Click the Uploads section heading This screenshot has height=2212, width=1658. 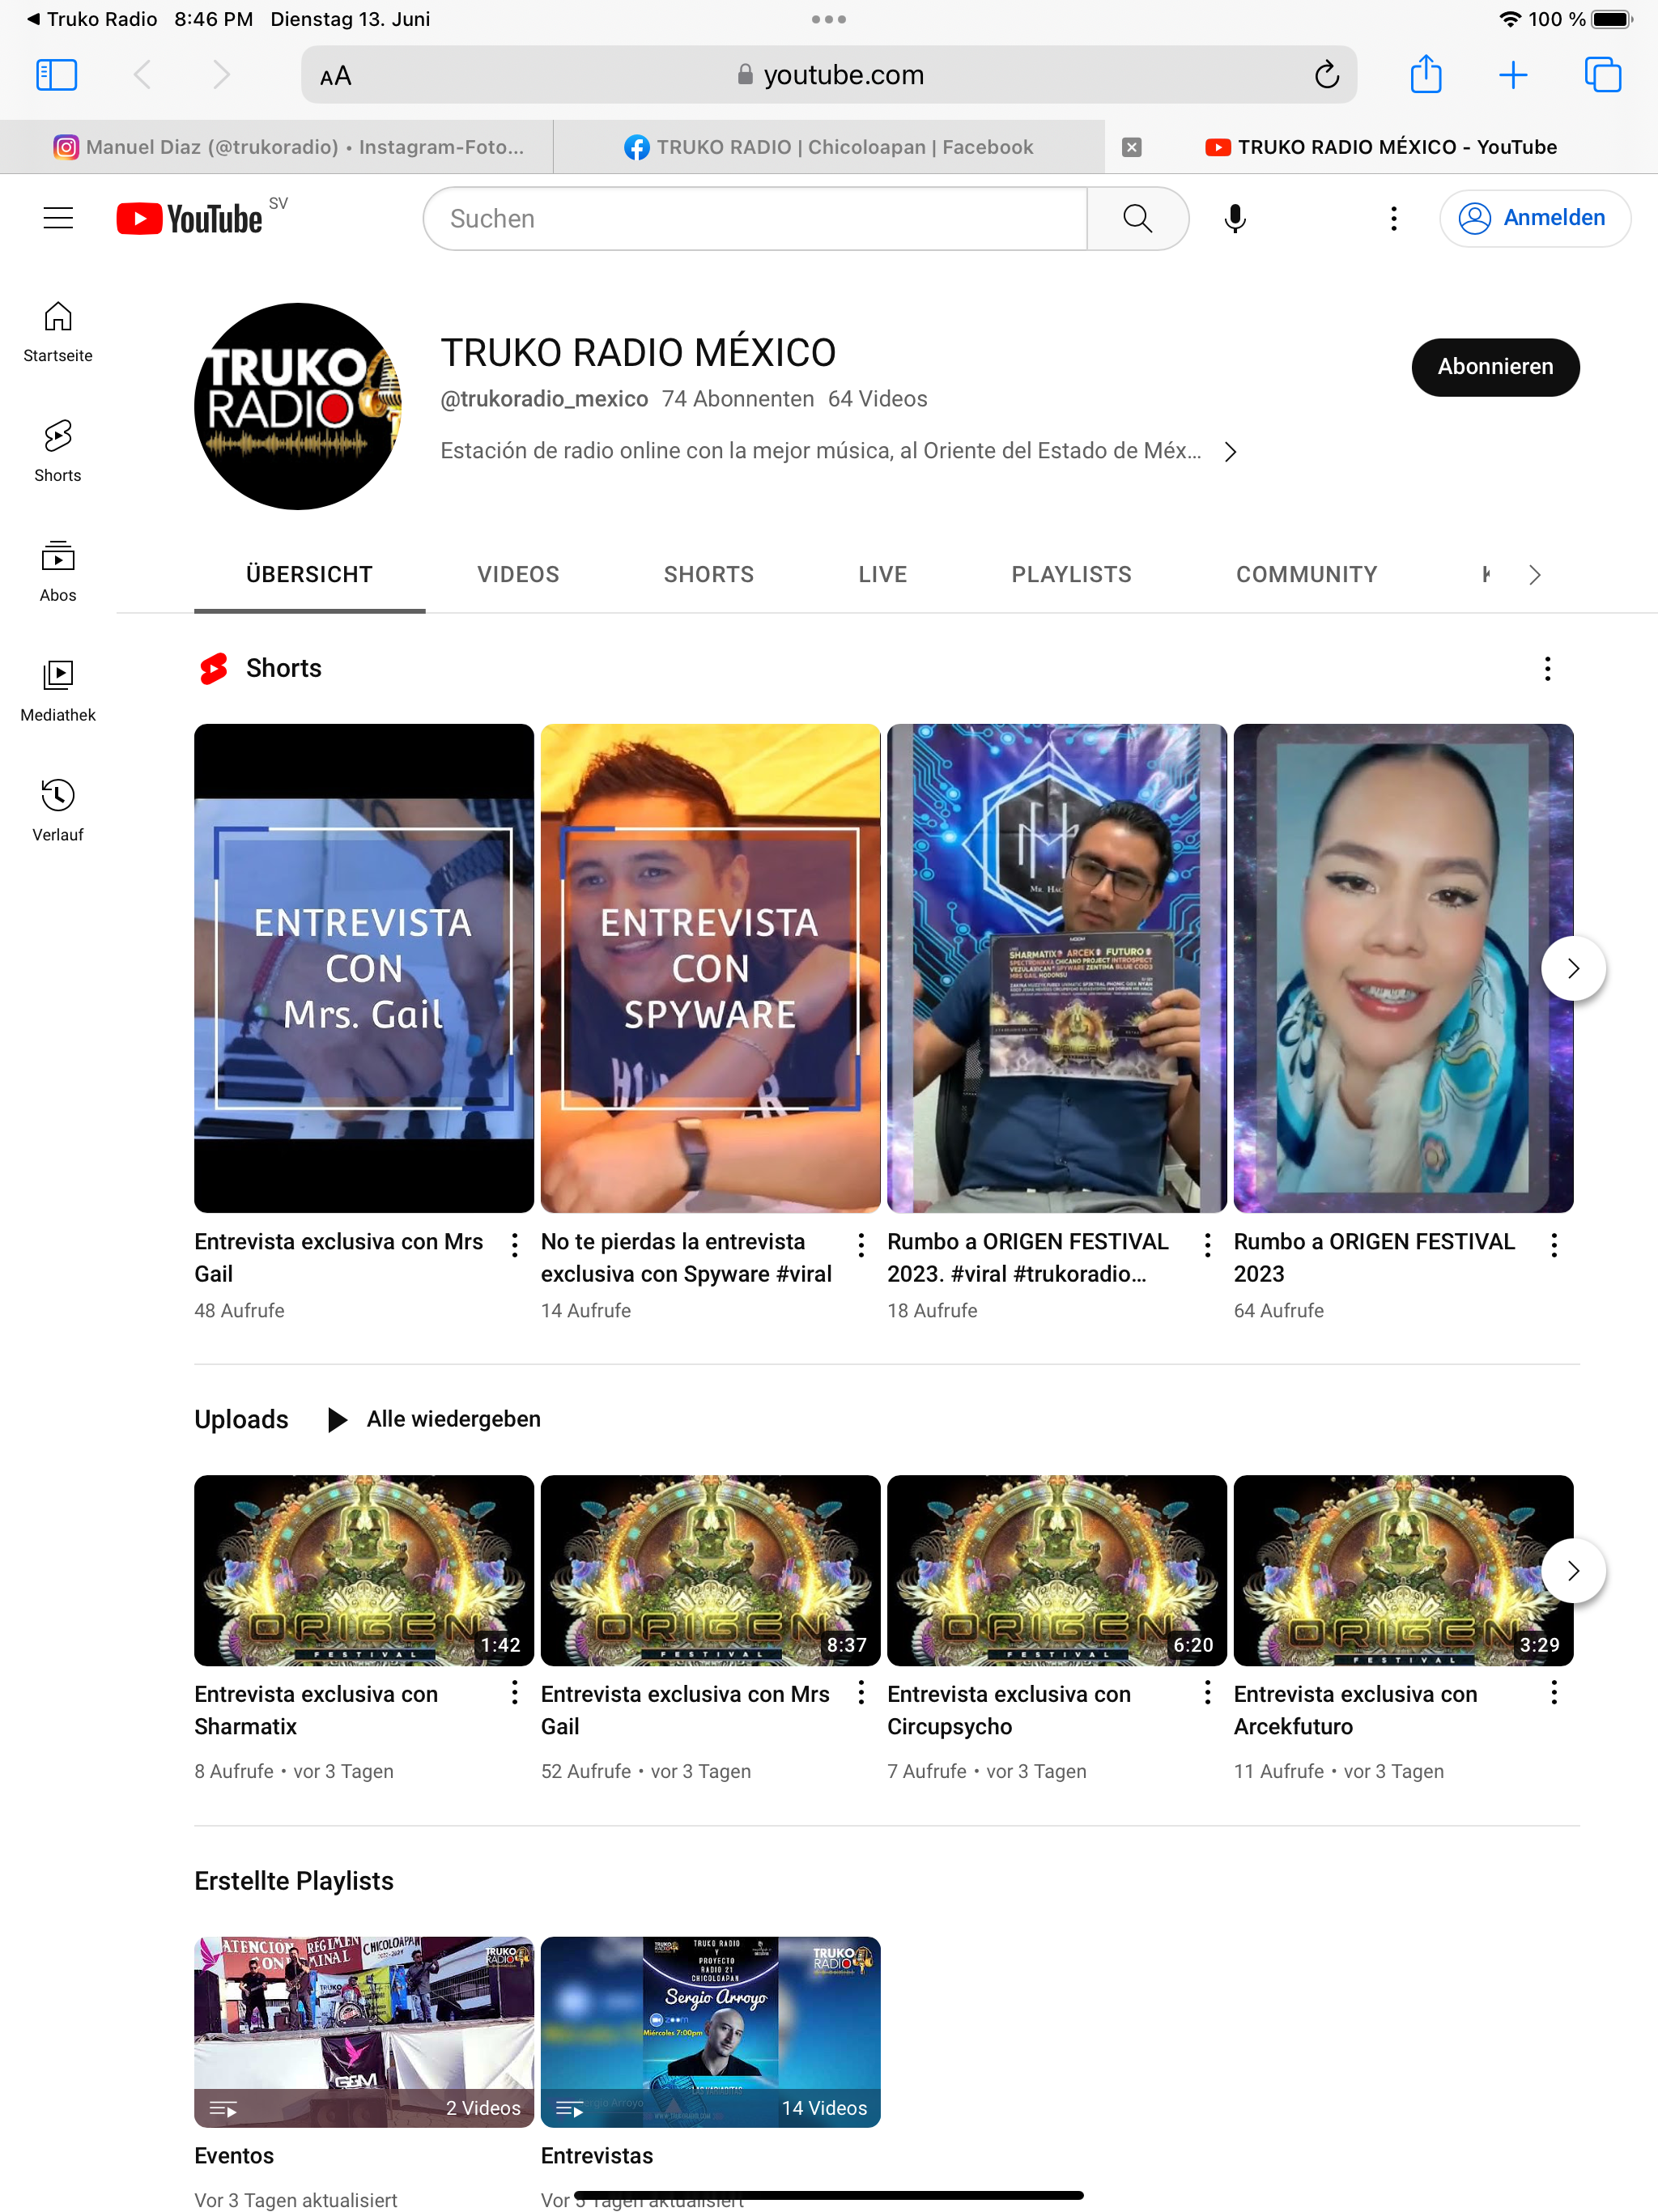(x=241, y=1419)
